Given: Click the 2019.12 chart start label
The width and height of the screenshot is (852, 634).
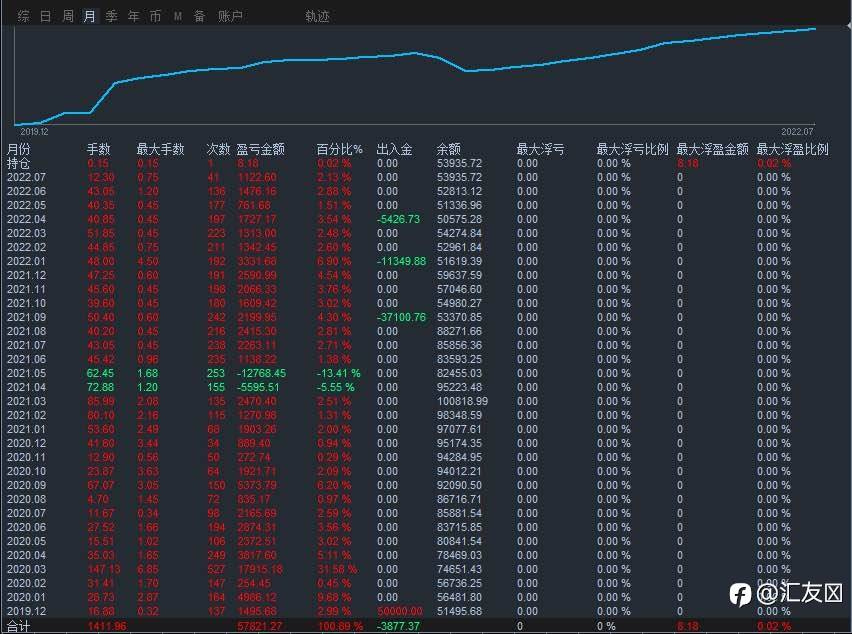Looking at the screenshot, I should (34, 131).
